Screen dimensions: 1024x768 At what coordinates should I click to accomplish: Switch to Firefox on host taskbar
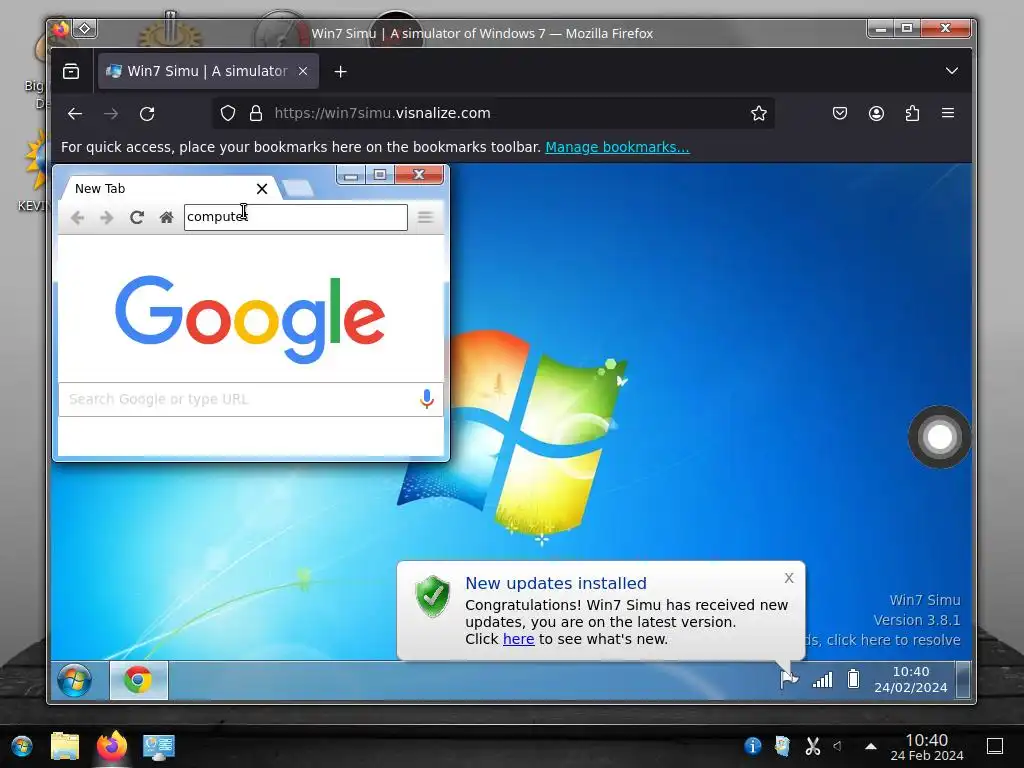point(111,746)
